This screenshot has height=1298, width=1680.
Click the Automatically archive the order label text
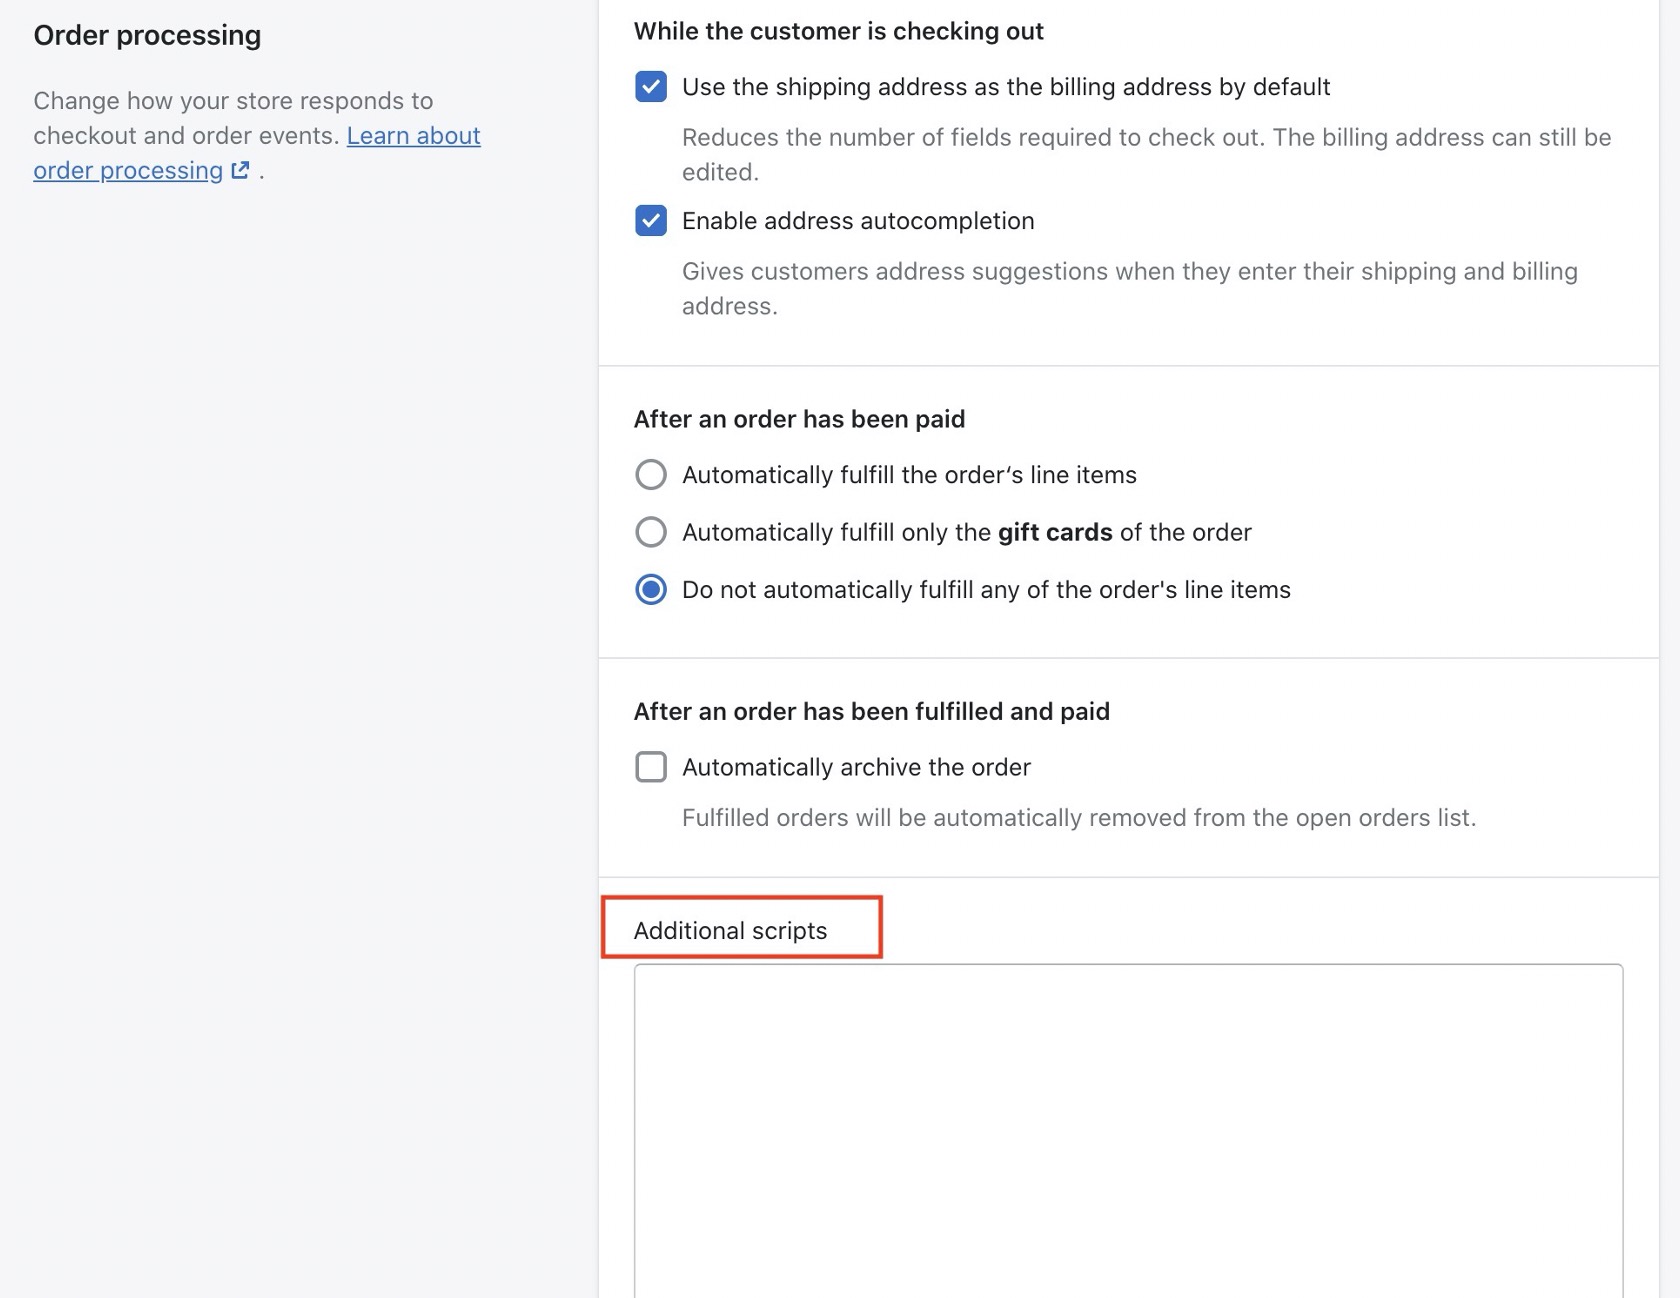coord(856,767)
